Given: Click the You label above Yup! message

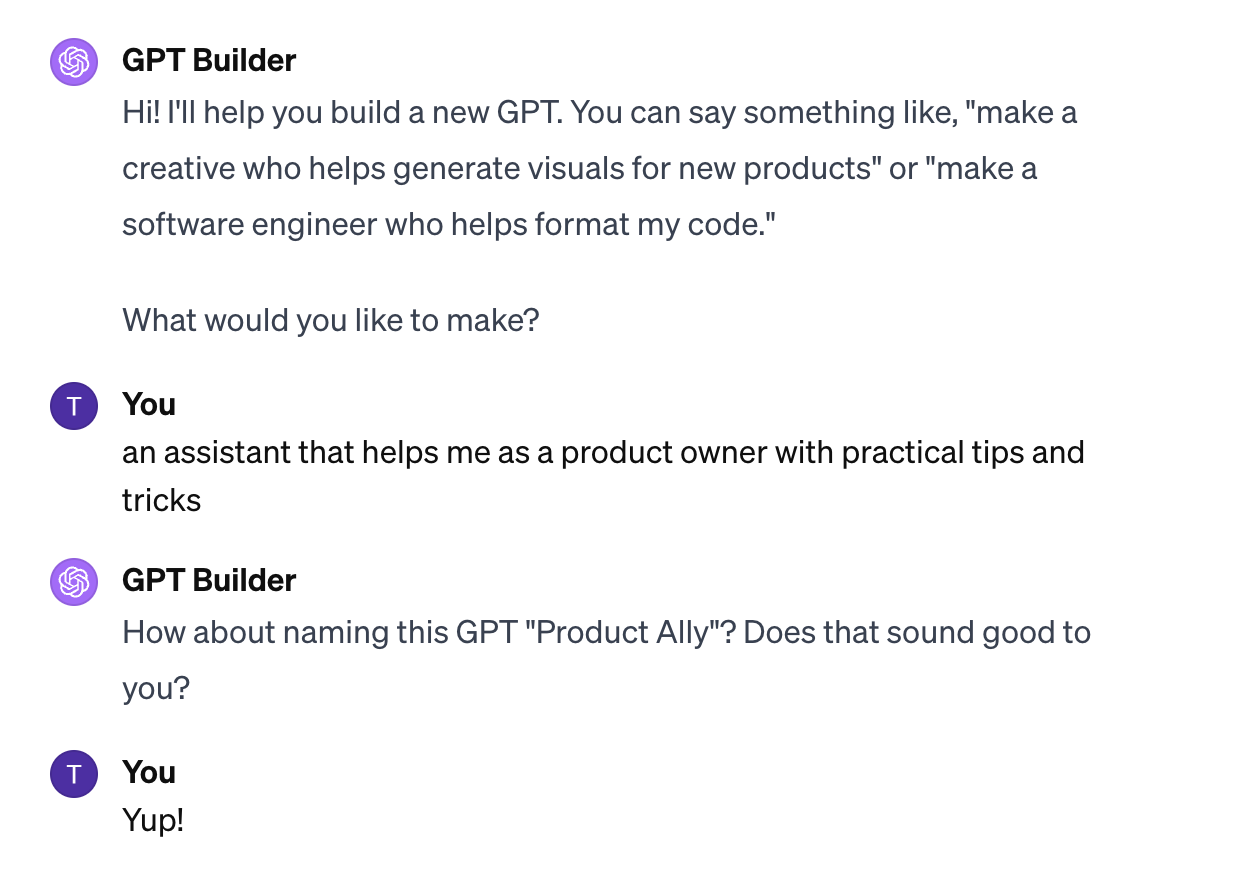Looking at the screenshot, I should coord(149,772).
